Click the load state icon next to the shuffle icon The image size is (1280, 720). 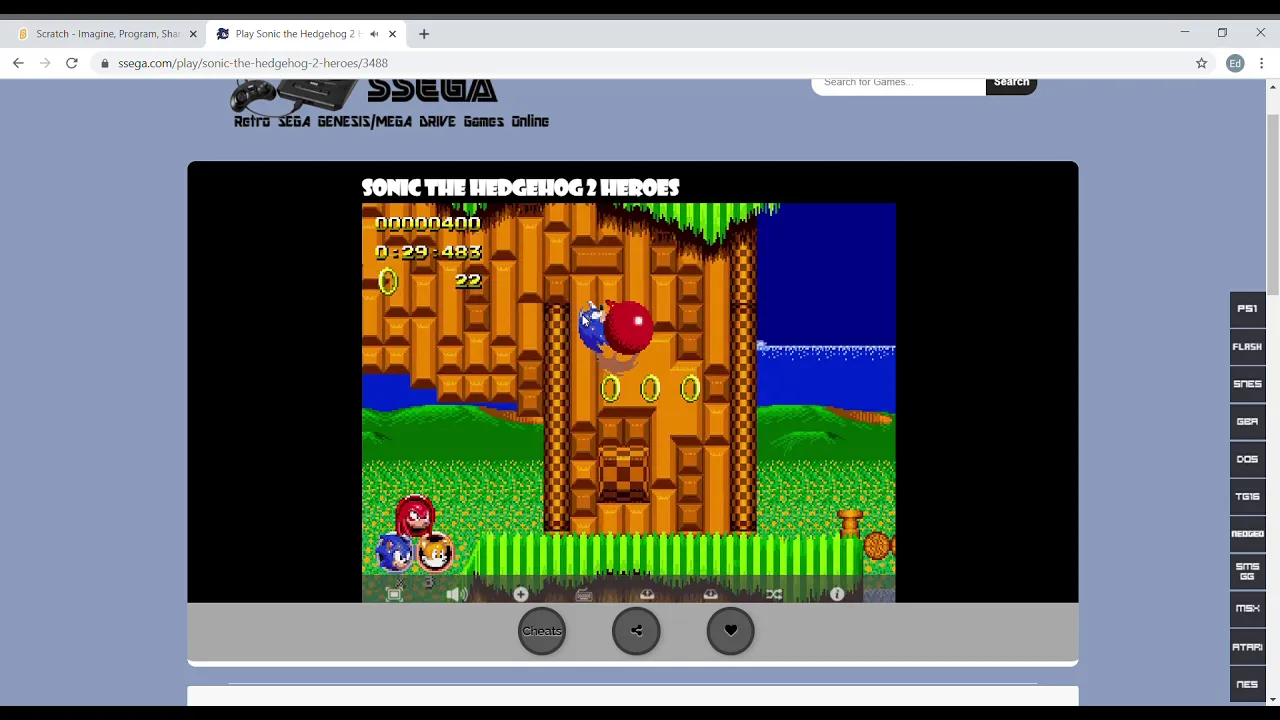coord(710,595)
